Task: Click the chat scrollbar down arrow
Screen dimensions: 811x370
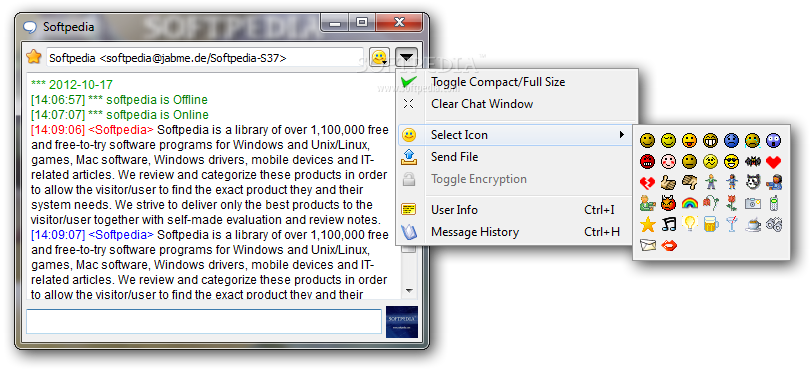Action: (409, 291)
